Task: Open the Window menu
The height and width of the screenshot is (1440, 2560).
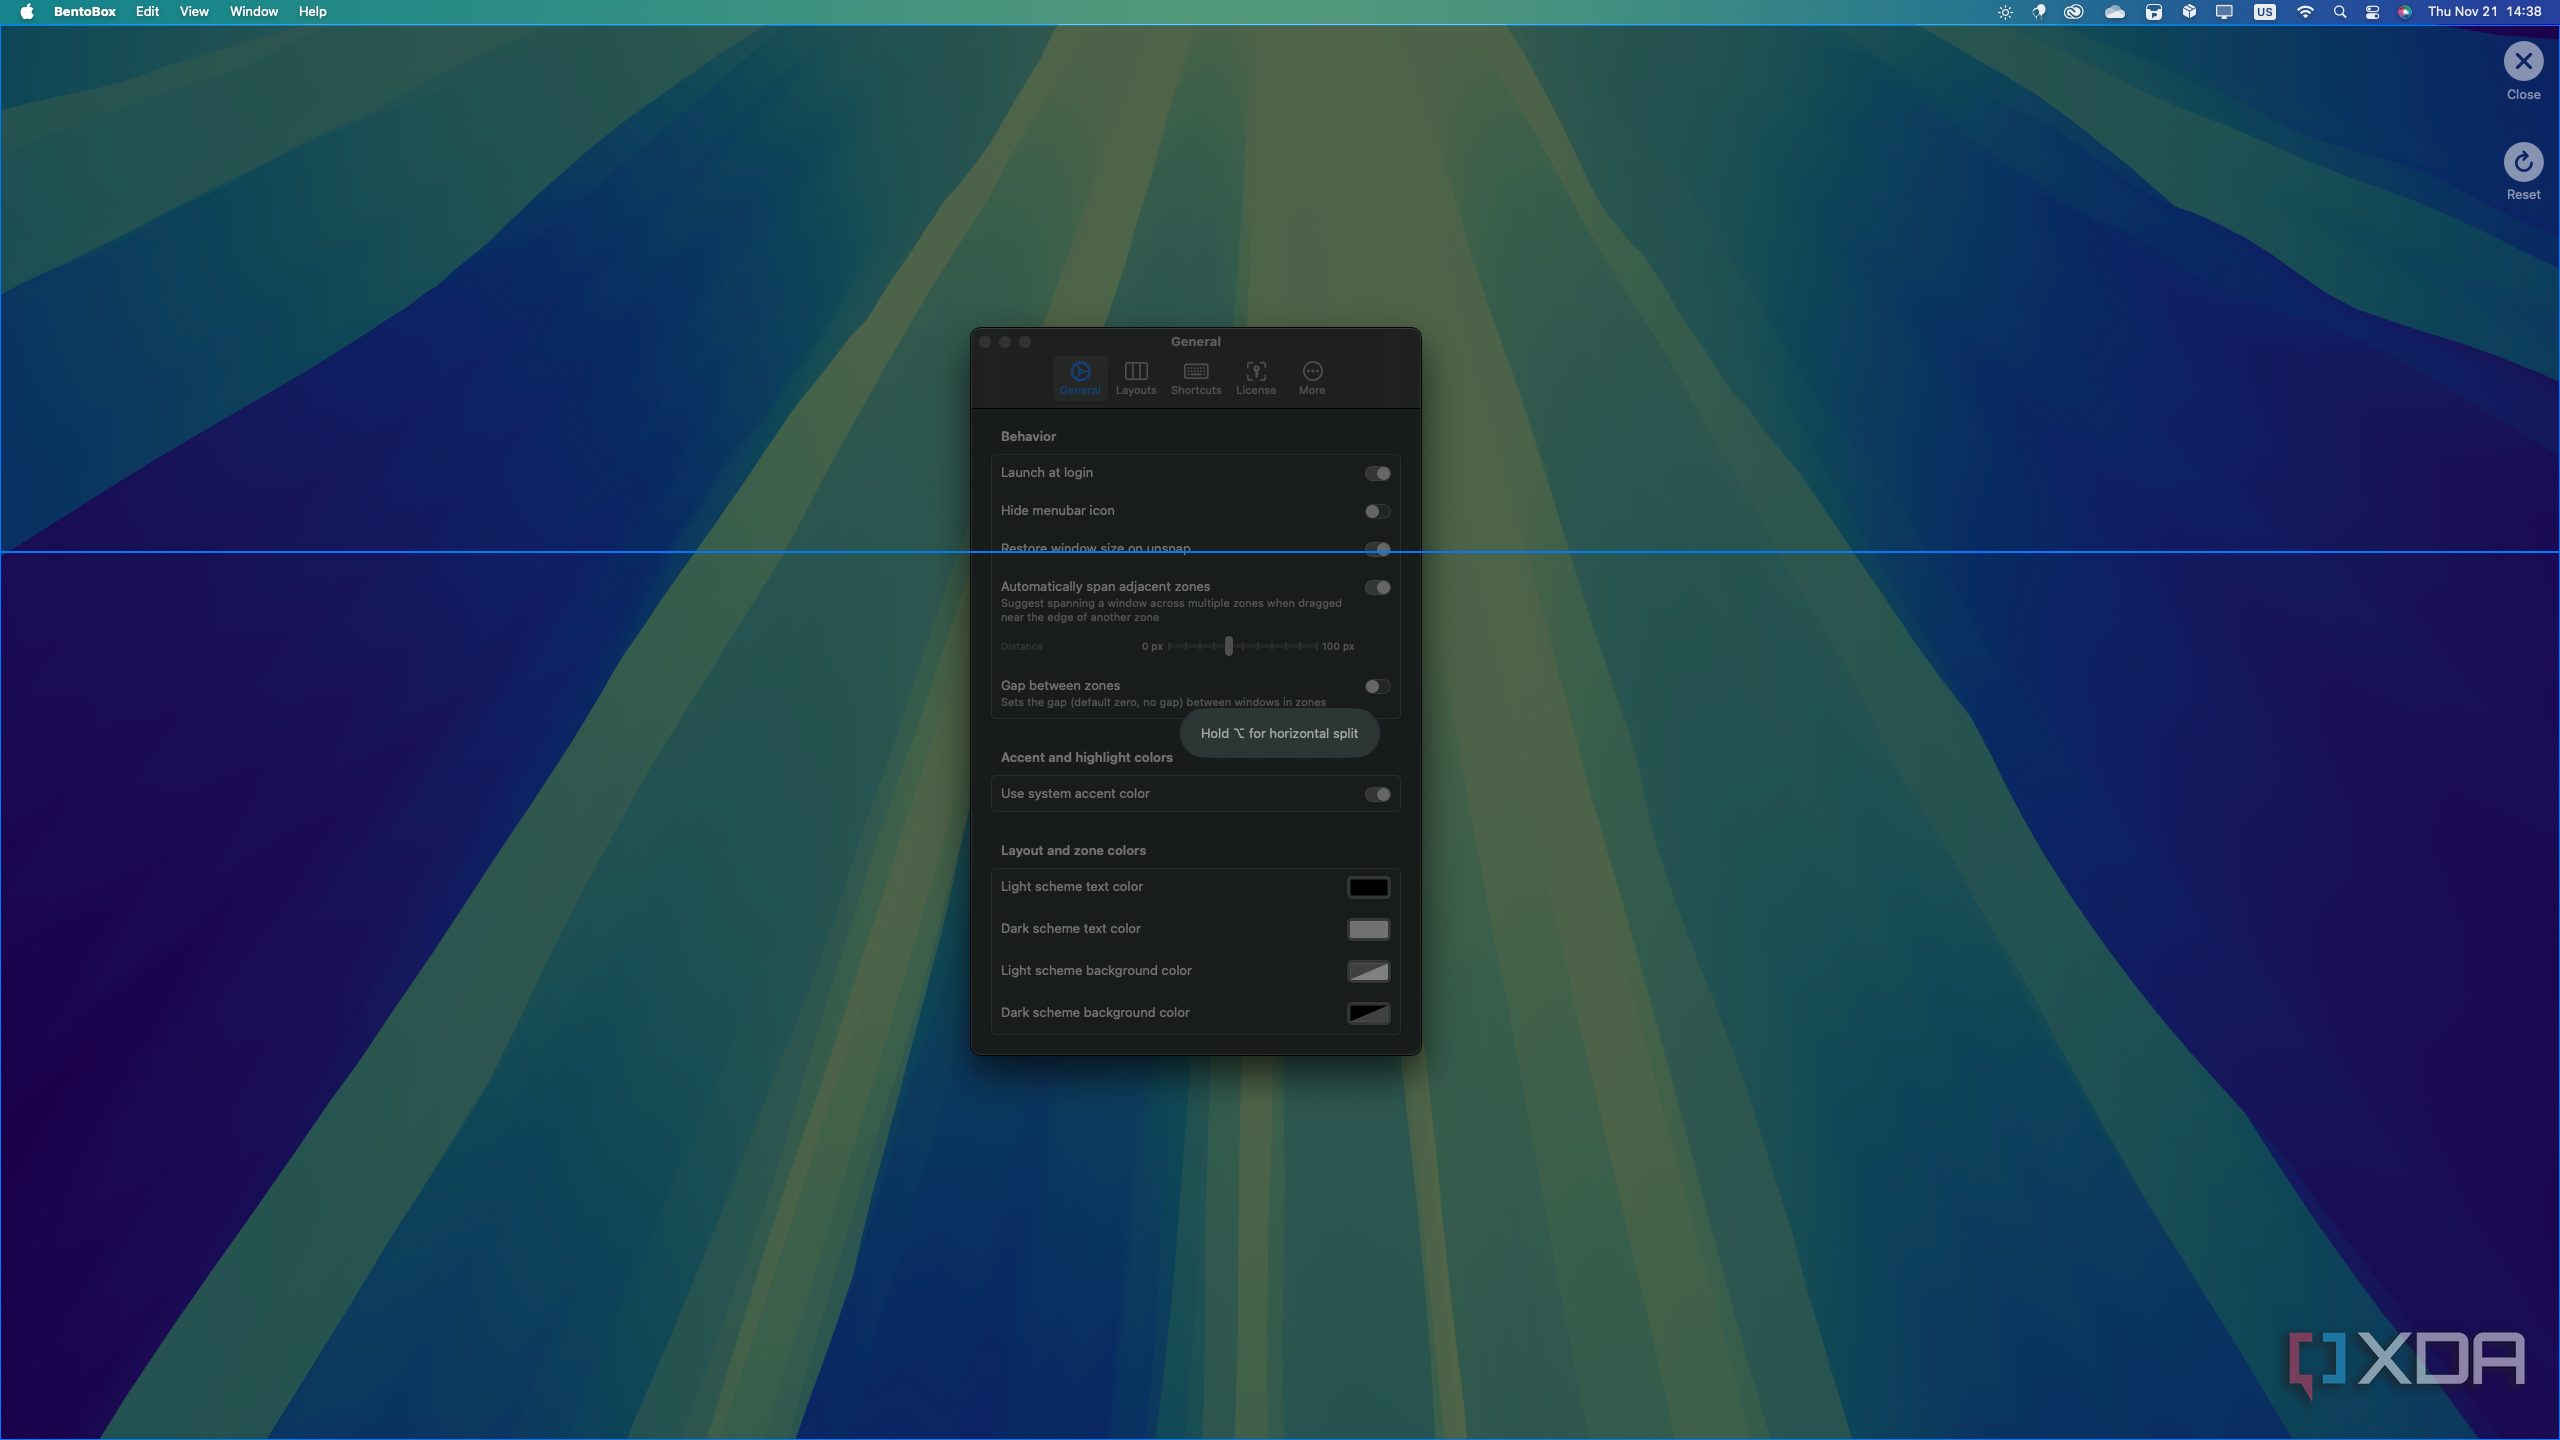Action: click(x=253, y=11)
